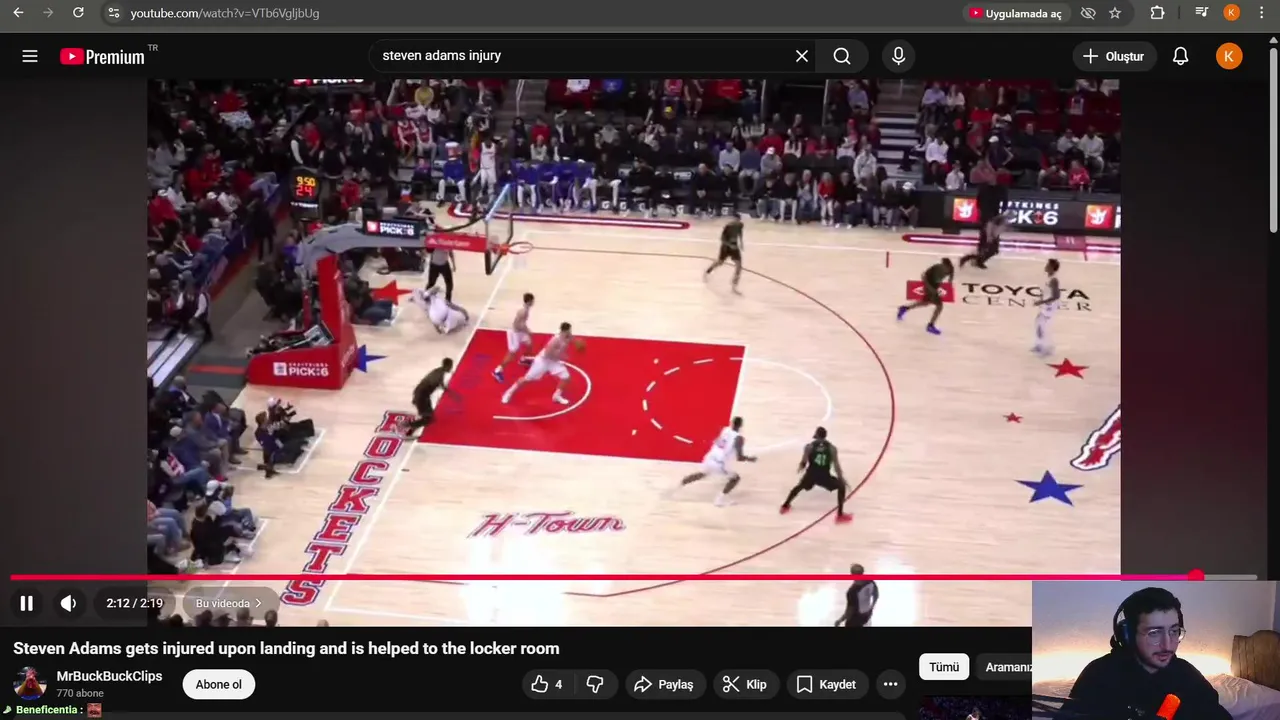The image size is (1280, 720).
Task: Open browser extensions puzzle icon
Action: pos(1157,13)
